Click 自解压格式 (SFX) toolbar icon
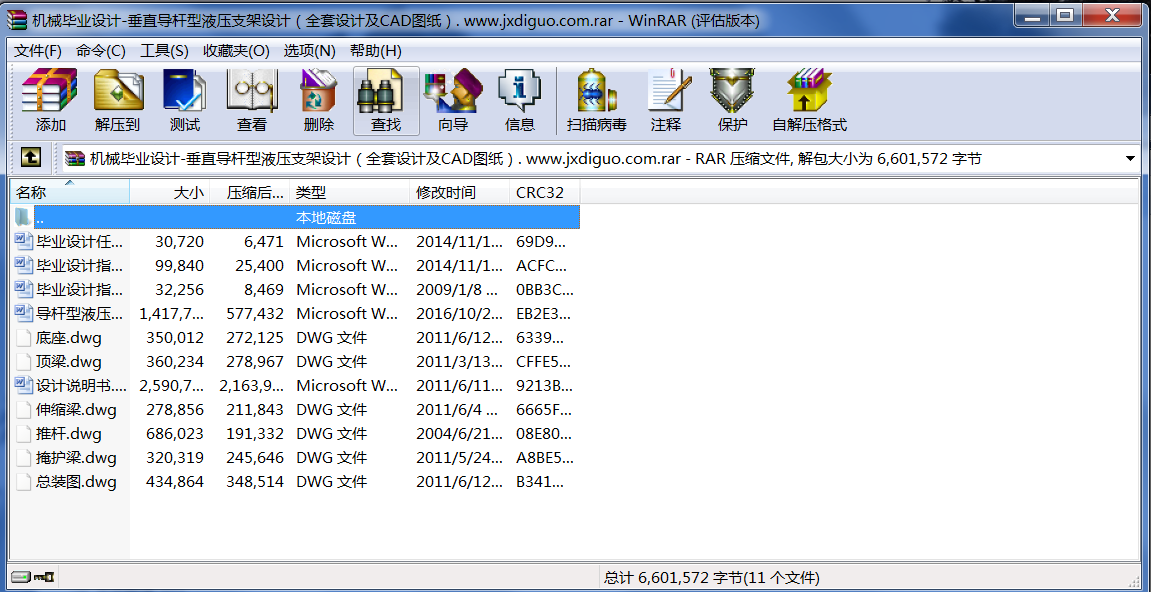The width and height of the screenshot is (1151, 592). (x=810, y=101)
